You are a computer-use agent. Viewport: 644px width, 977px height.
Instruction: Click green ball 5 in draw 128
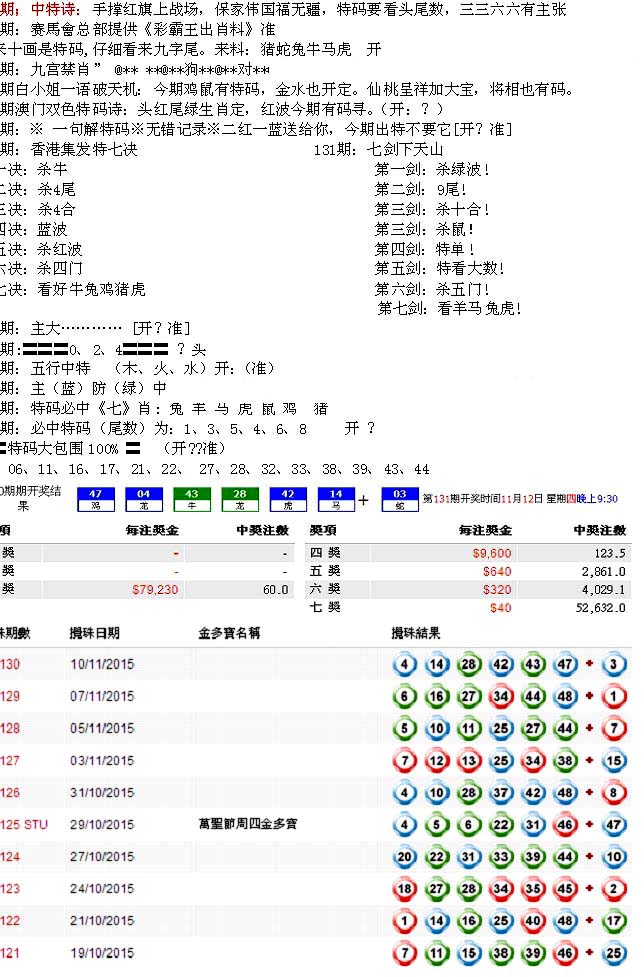[404, 728]
